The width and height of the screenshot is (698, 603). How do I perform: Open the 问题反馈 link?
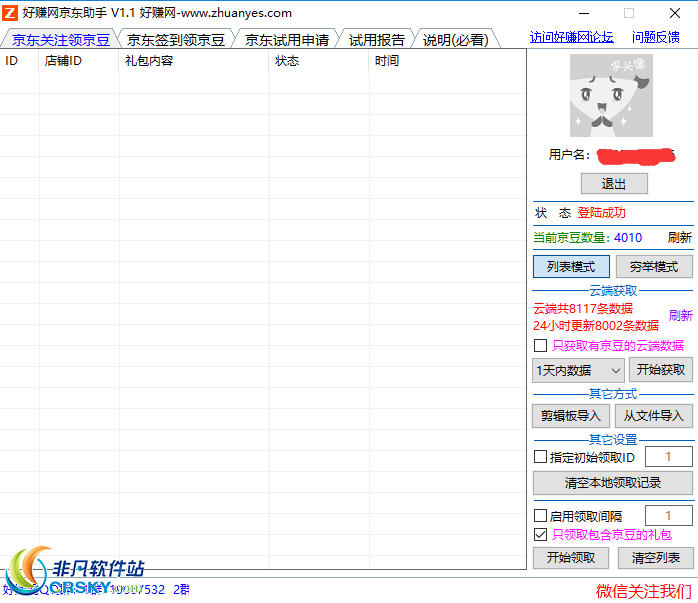(656, 37)
